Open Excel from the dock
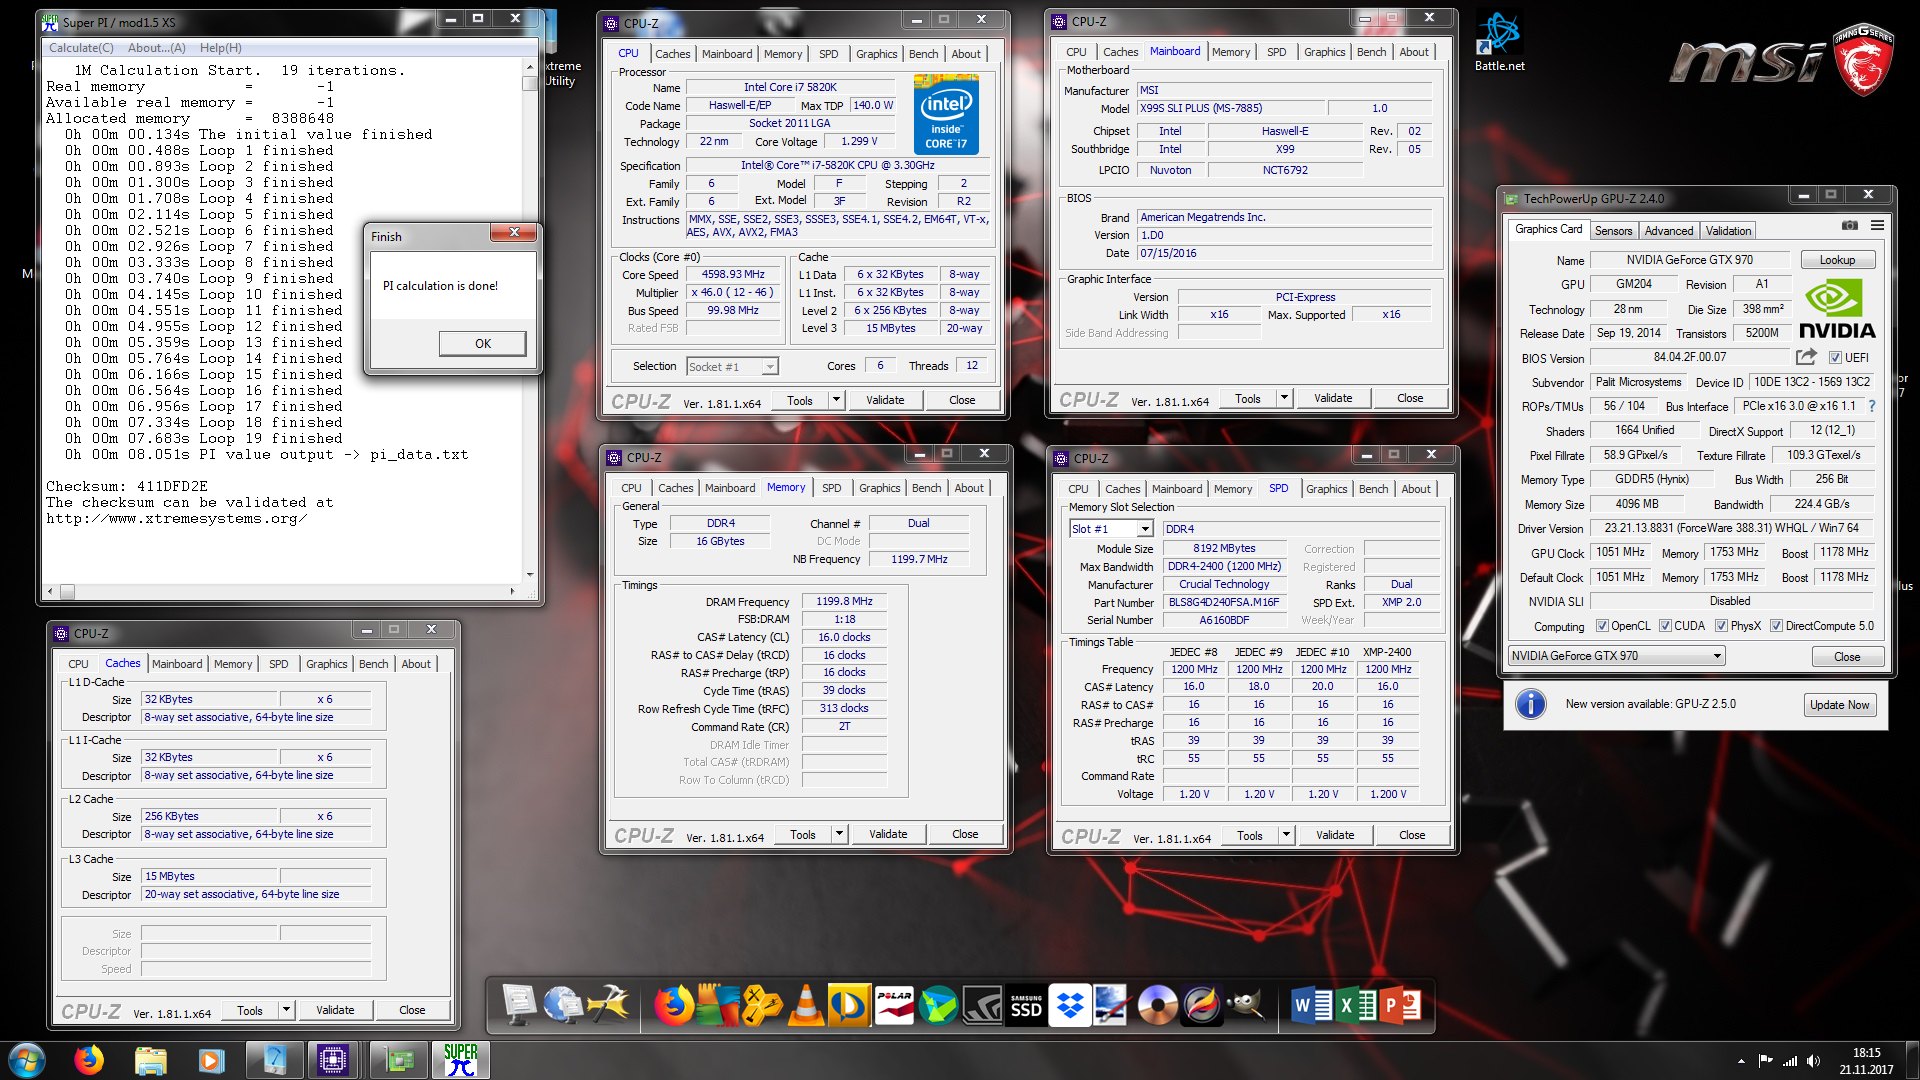The width and height of the screenshot is (1920, 1080). coord(1355,1005)
